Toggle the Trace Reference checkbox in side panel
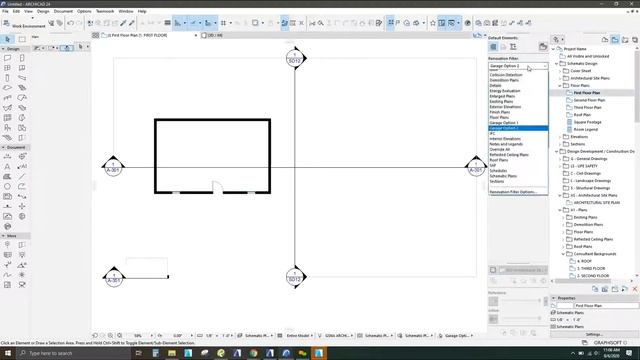 [493, 270]
